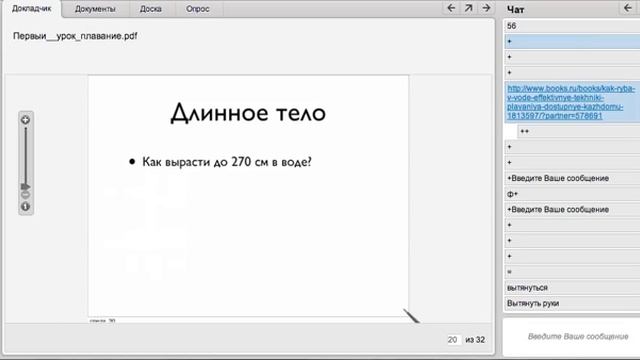Switch to the Опрос tab

click(x=198, y=9)
